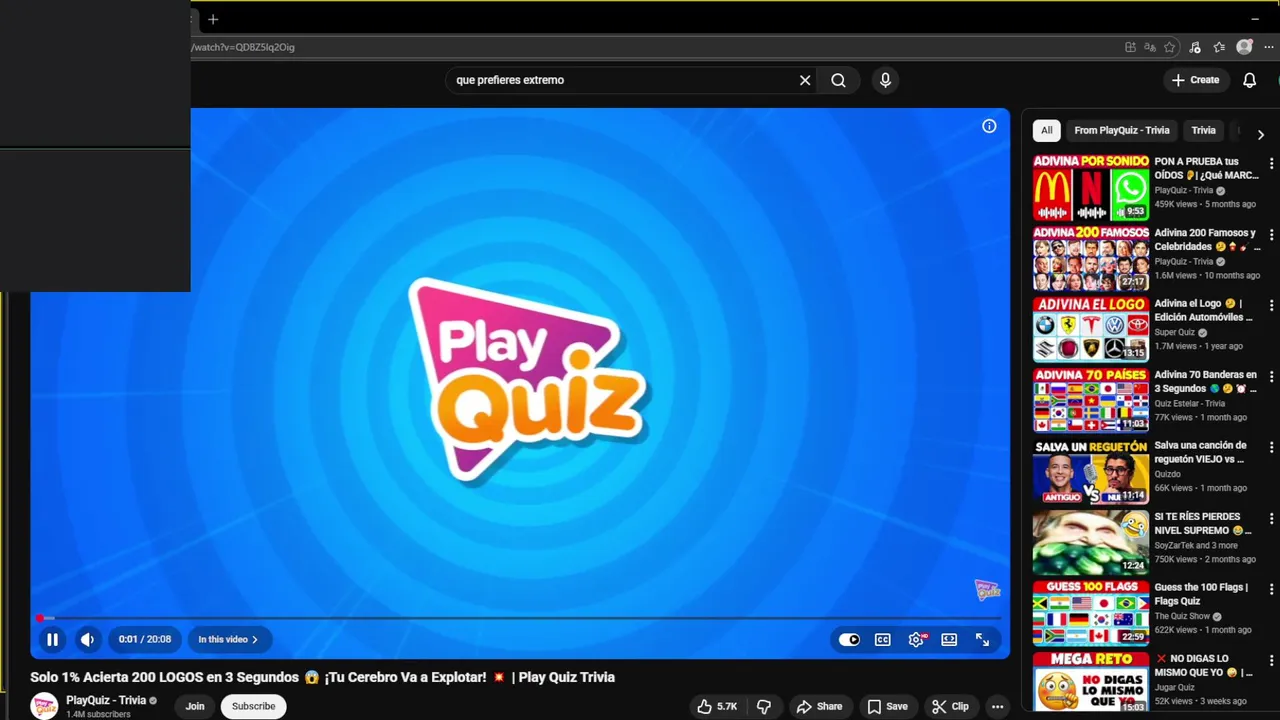The height and width of the screenshot is (720, 1280).
Task: Click the browser address bar URL
Action: [x=243, y=47]
